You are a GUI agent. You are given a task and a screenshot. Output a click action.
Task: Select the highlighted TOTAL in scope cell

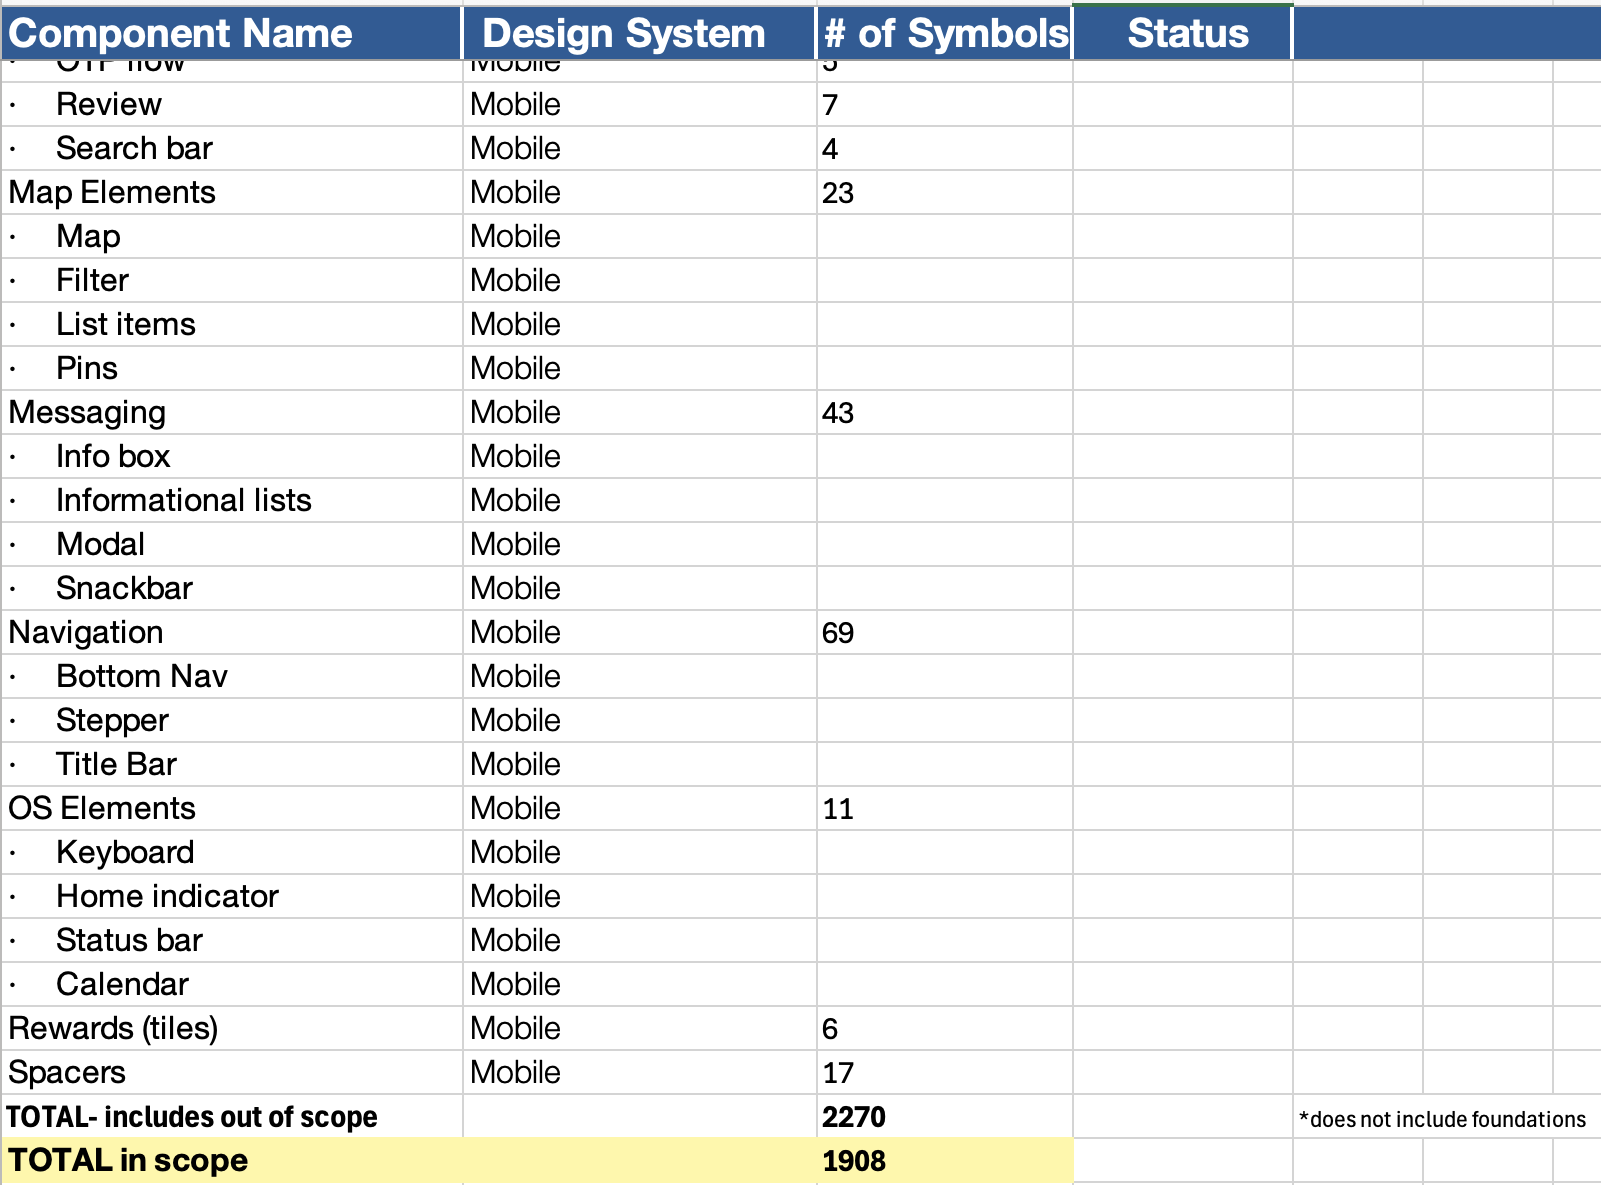[128, 1161]
